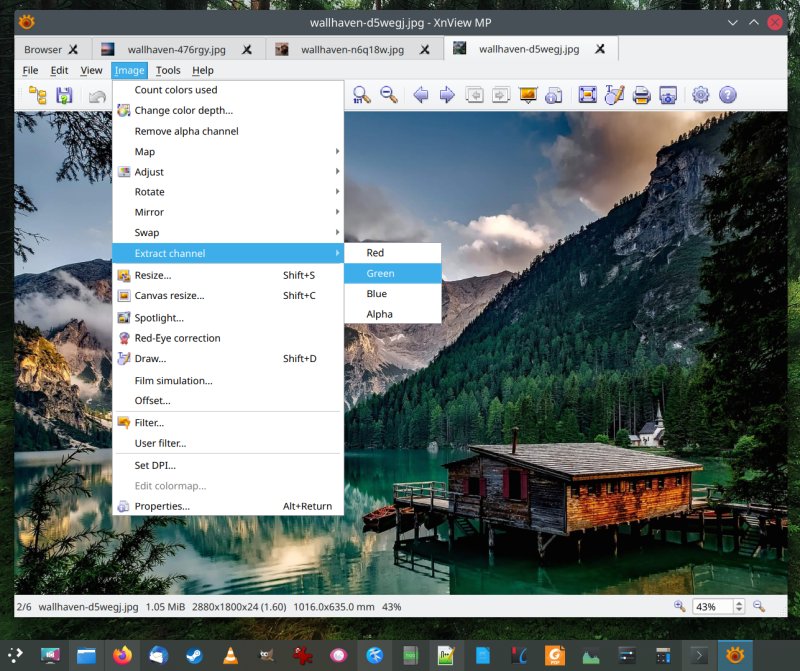Click the save floppy disk icon
This screenshot has height=671, width=800.
tap(64, 95)
